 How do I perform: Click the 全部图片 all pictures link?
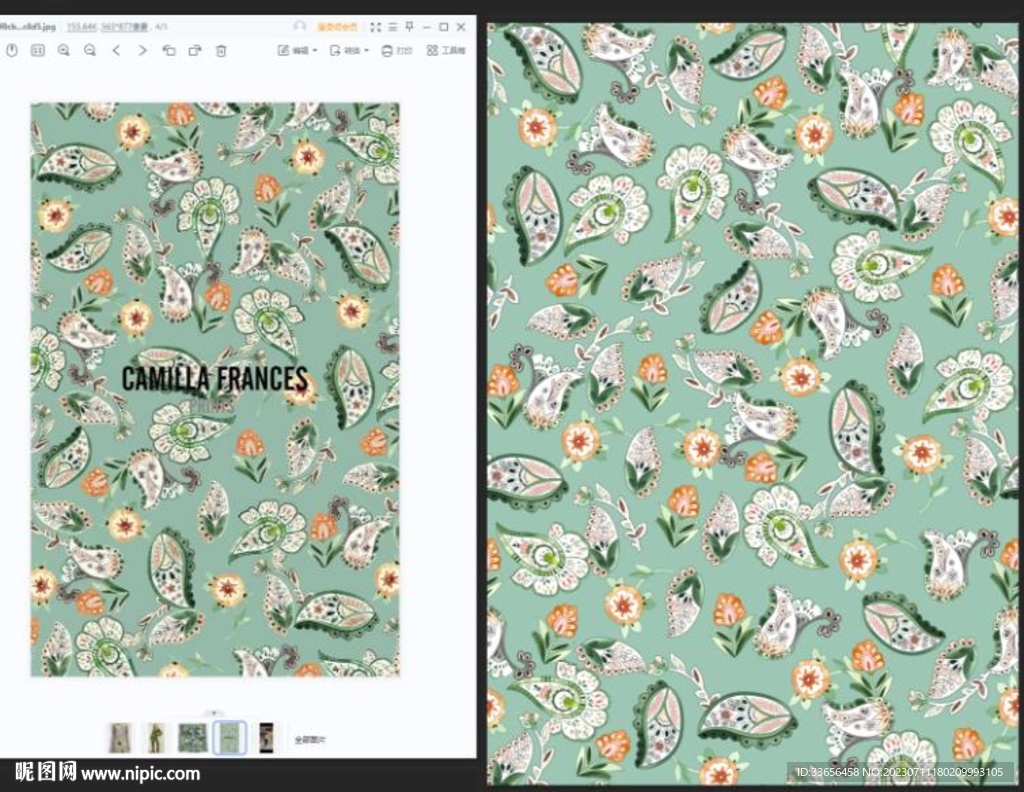click(x=311, y=740)
